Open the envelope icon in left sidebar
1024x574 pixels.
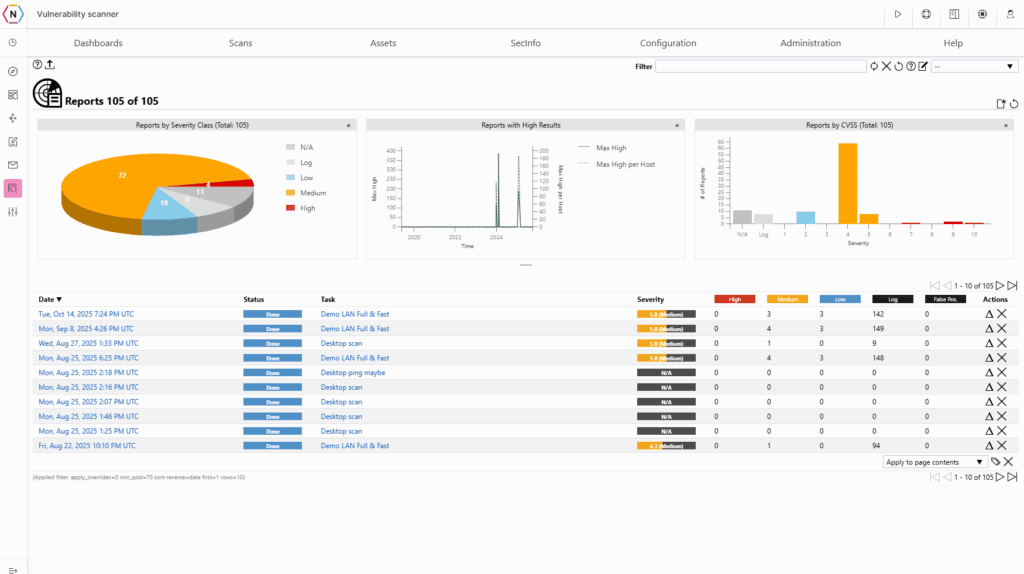click(13, 165)
